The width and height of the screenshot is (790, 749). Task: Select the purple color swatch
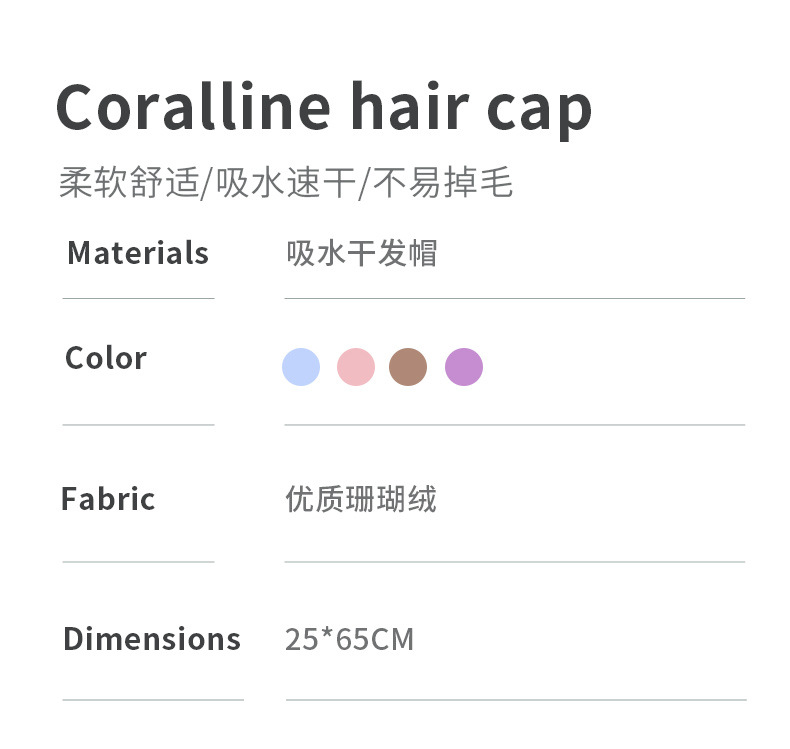click(x=464, y=367)
